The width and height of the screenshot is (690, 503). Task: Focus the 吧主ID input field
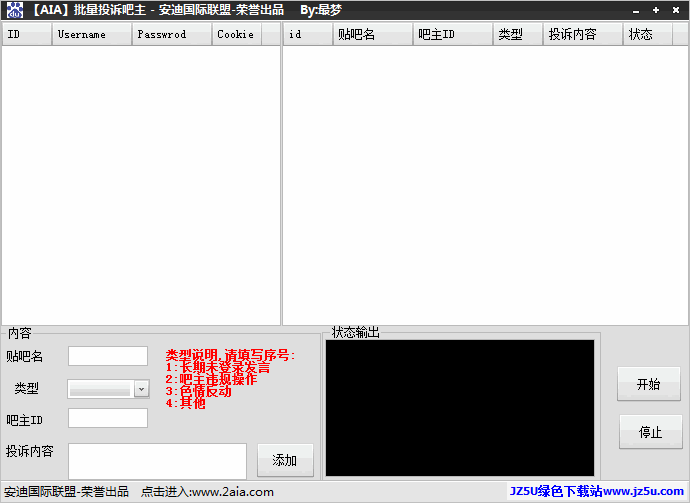click(x=108, y=418)
